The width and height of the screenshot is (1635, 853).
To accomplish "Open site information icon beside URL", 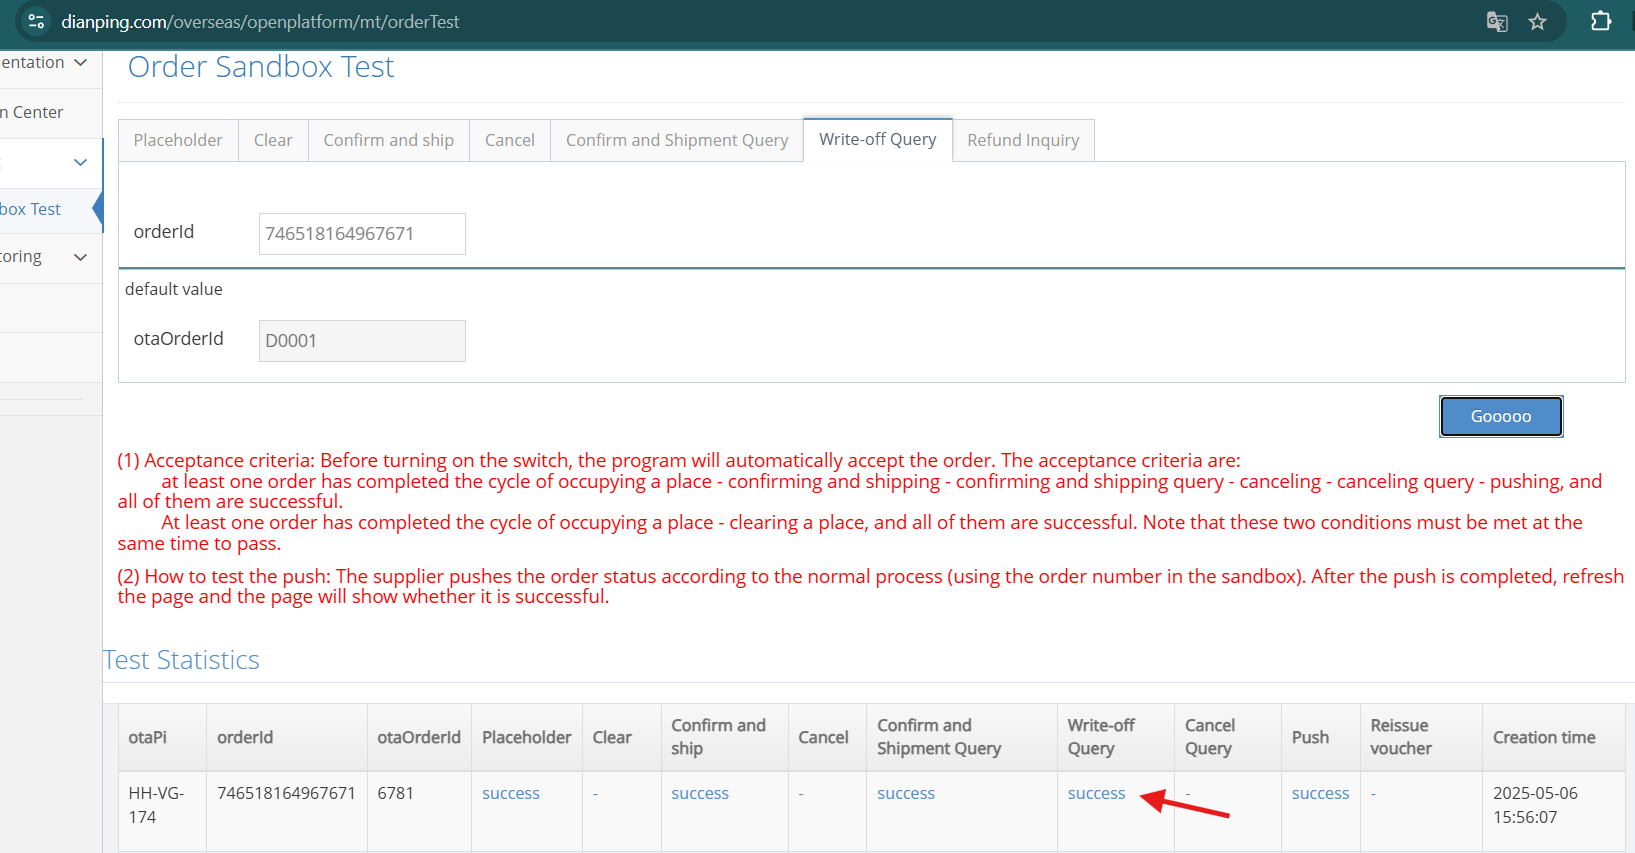I will pyautogui.click(x=36, y=22).
